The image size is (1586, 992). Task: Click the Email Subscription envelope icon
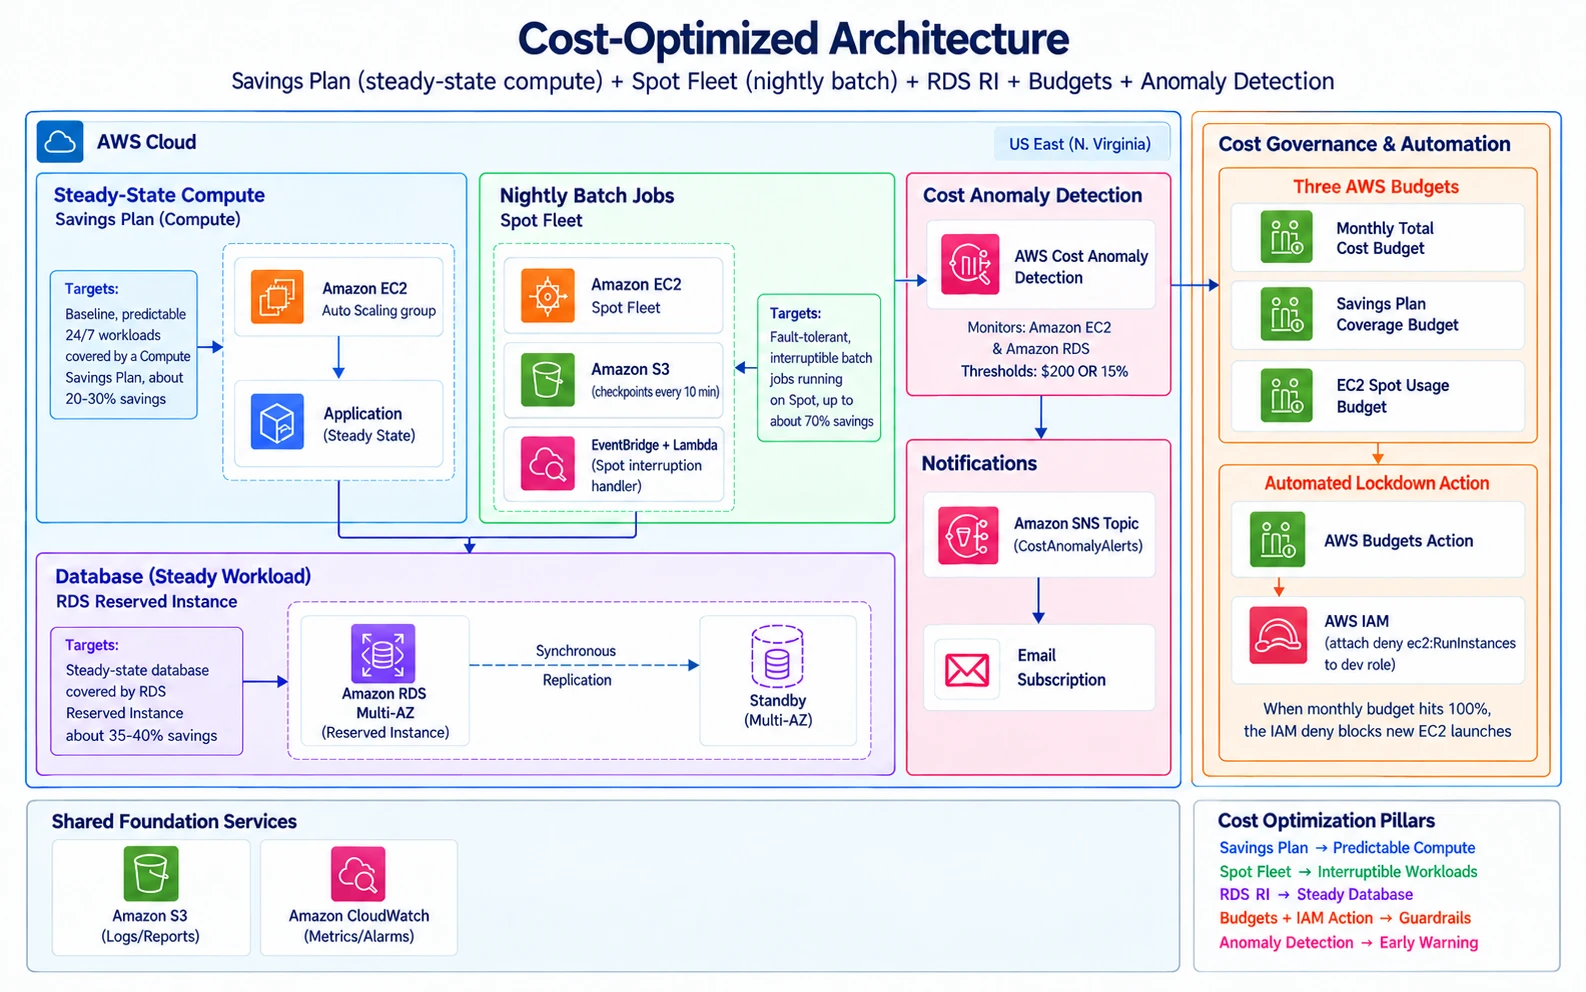(967, 668)
